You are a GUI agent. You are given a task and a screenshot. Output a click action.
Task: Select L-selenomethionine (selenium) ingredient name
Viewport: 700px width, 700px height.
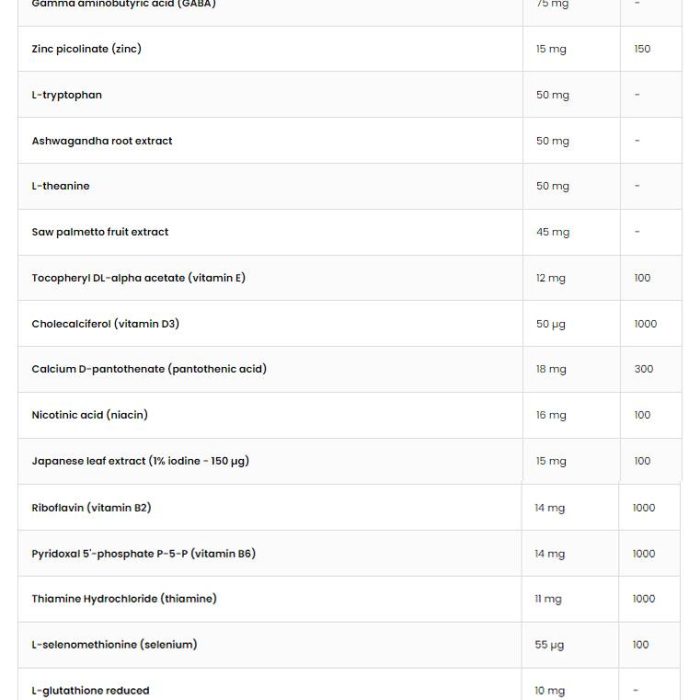[x=114, y=645]
